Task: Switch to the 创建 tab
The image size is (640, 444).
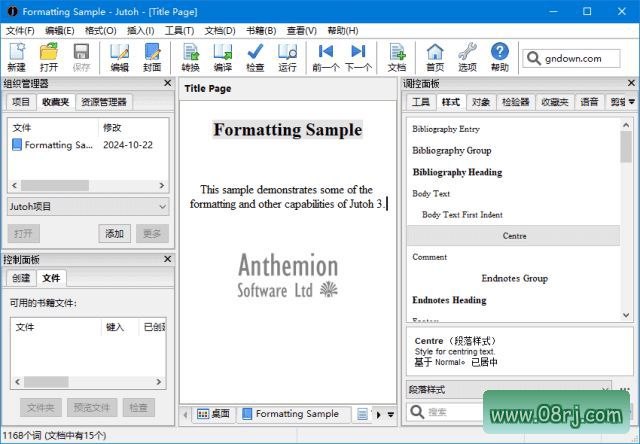Action: (x=21, y=278)
